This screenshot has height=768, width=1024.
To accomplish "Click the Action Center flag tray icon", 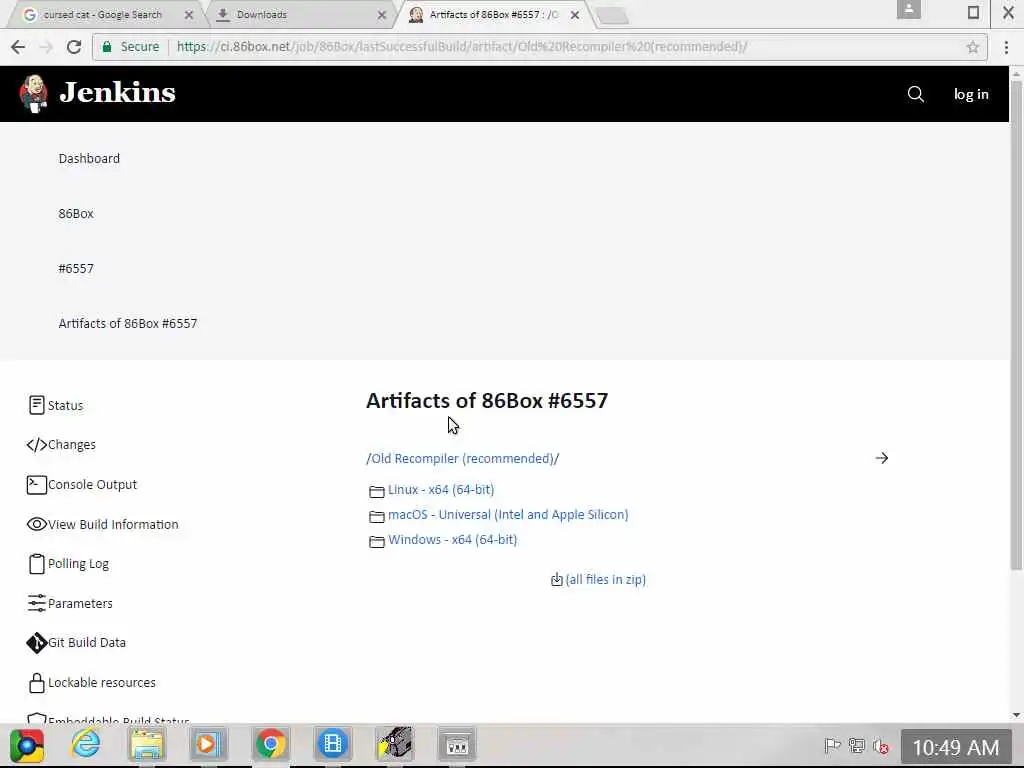I will (832, 746).
